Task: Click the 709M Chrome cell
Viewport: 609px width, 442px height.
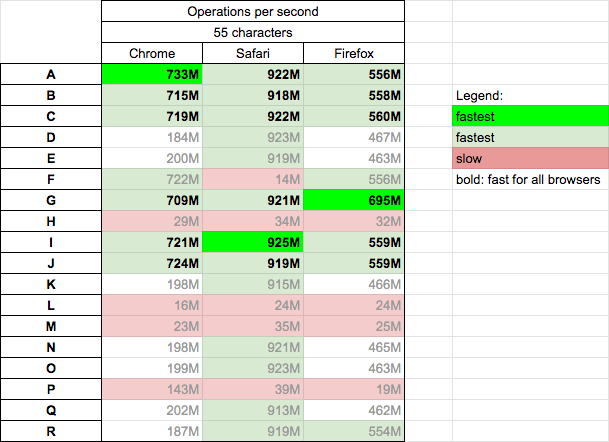Action: (x=152, y=200)
